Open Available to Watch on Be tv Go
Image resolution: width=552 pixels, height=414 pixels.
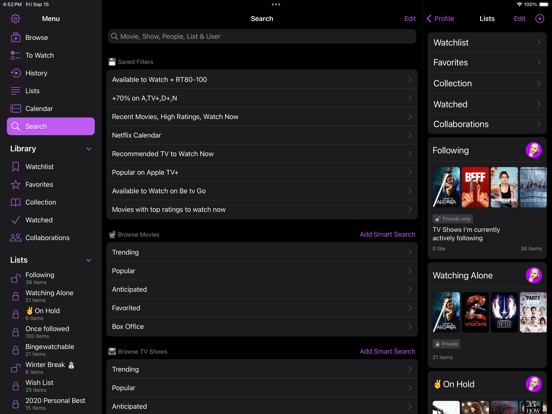tap(262, 191)
